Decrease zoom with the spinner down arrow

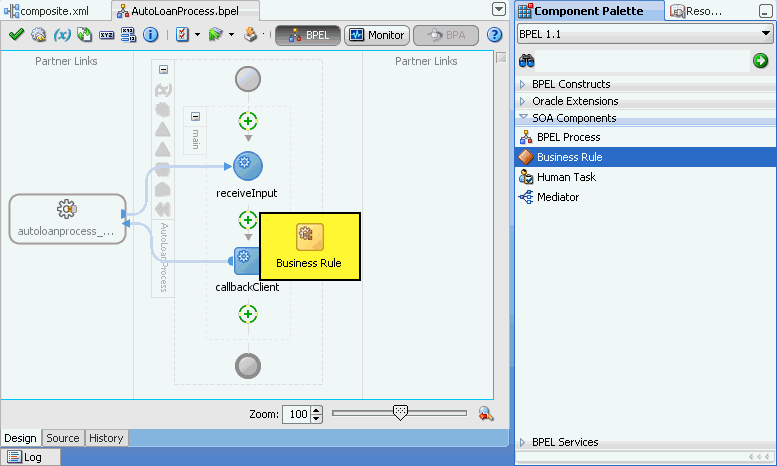[x=317, y=419]
